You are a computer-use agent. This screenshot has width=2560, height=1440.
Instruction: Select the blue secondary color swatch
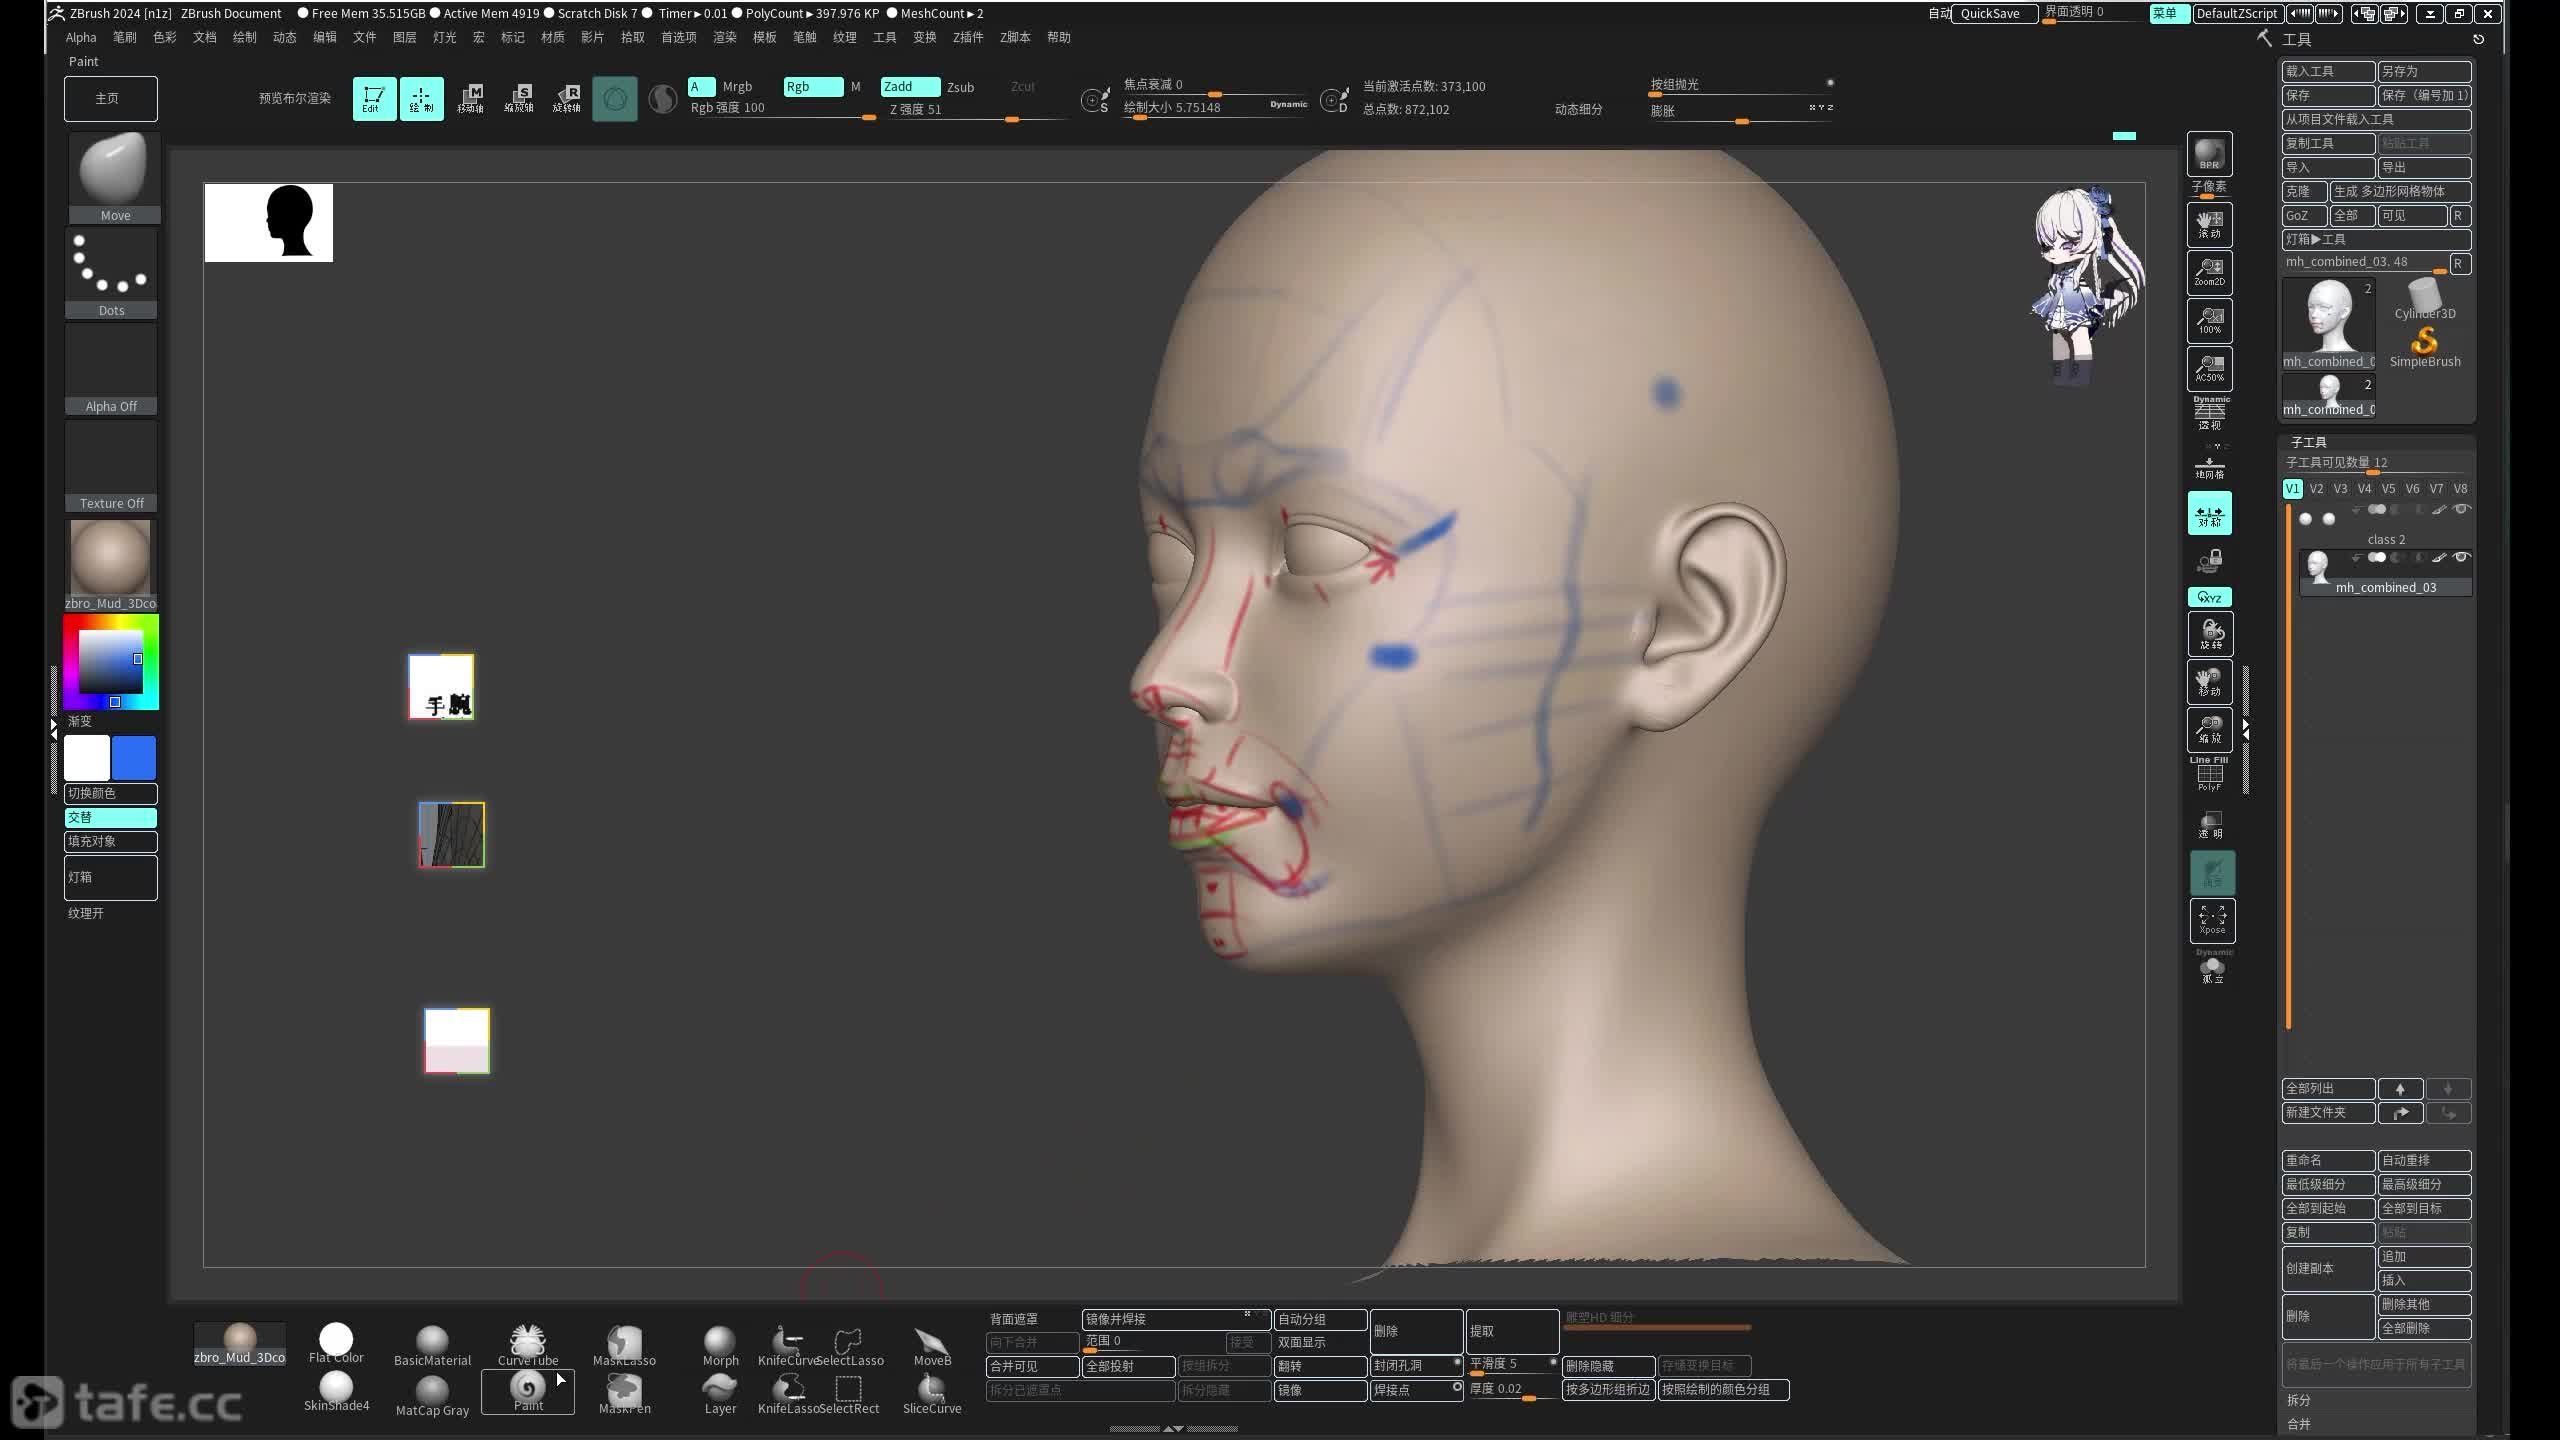(x=134, y=758)
